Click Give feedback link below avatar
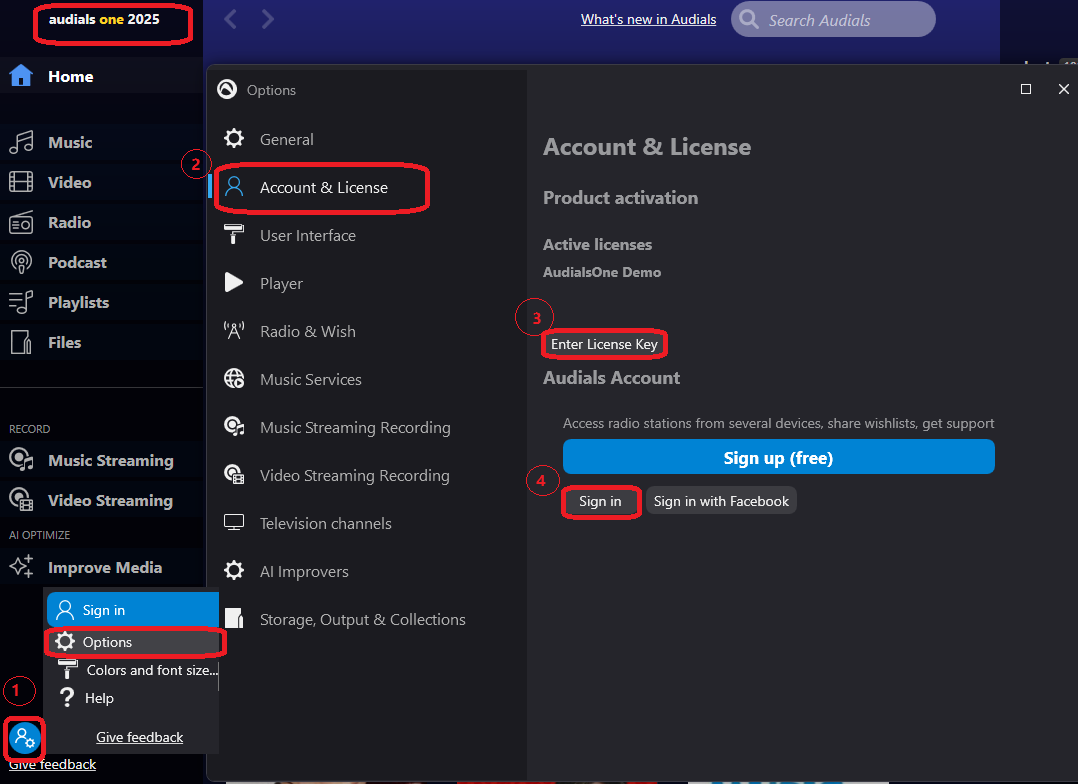1078x784 pixels. coord(52,764)
